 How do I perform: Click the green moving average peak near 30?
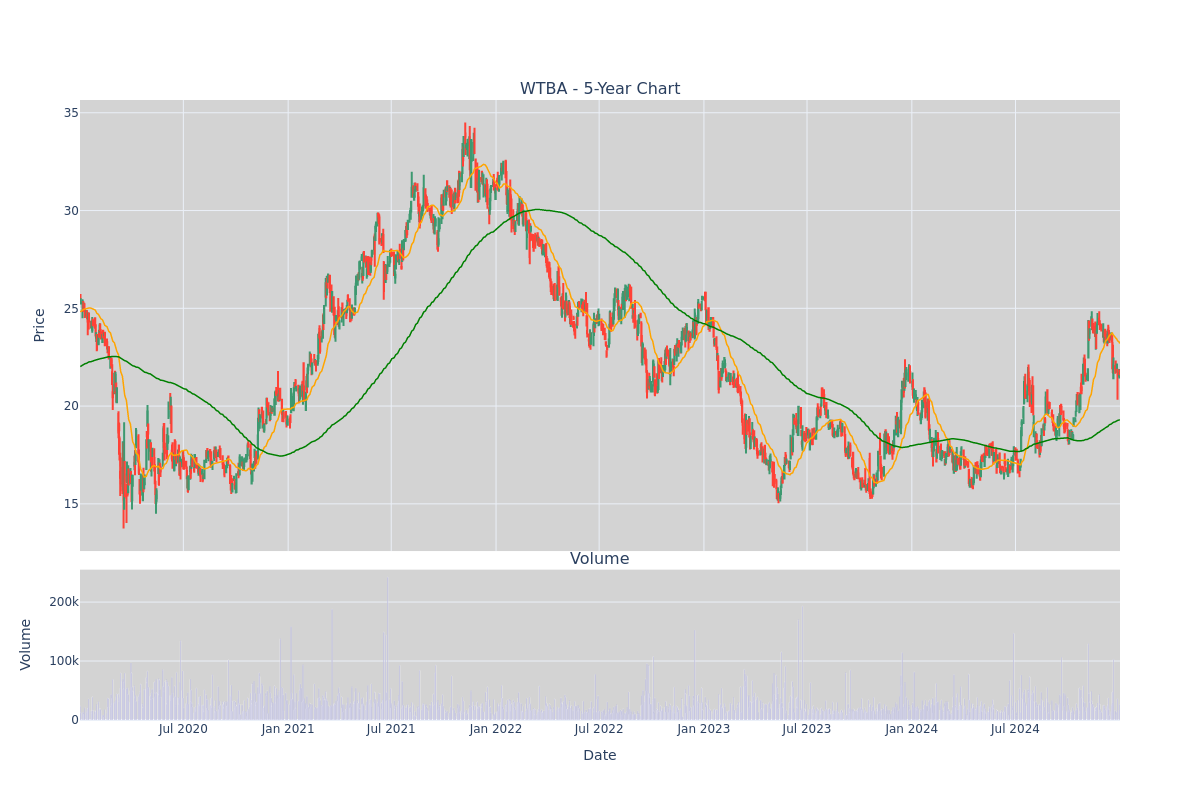(x=538, y=209)
